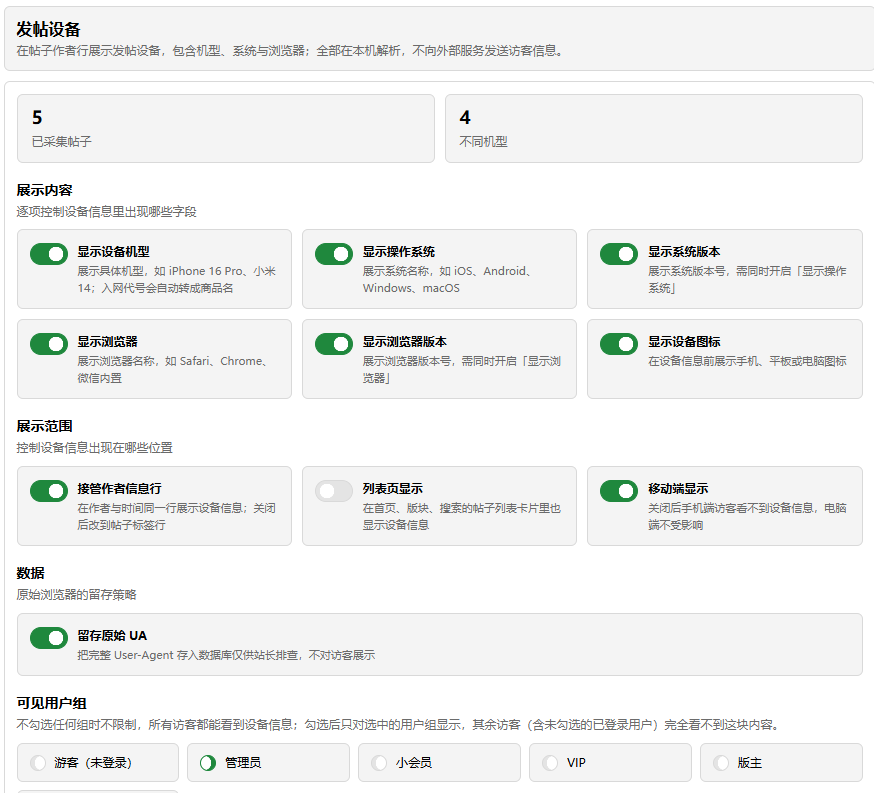
Task: Click the 展示内容 section heading
Action: click(45, 190)
